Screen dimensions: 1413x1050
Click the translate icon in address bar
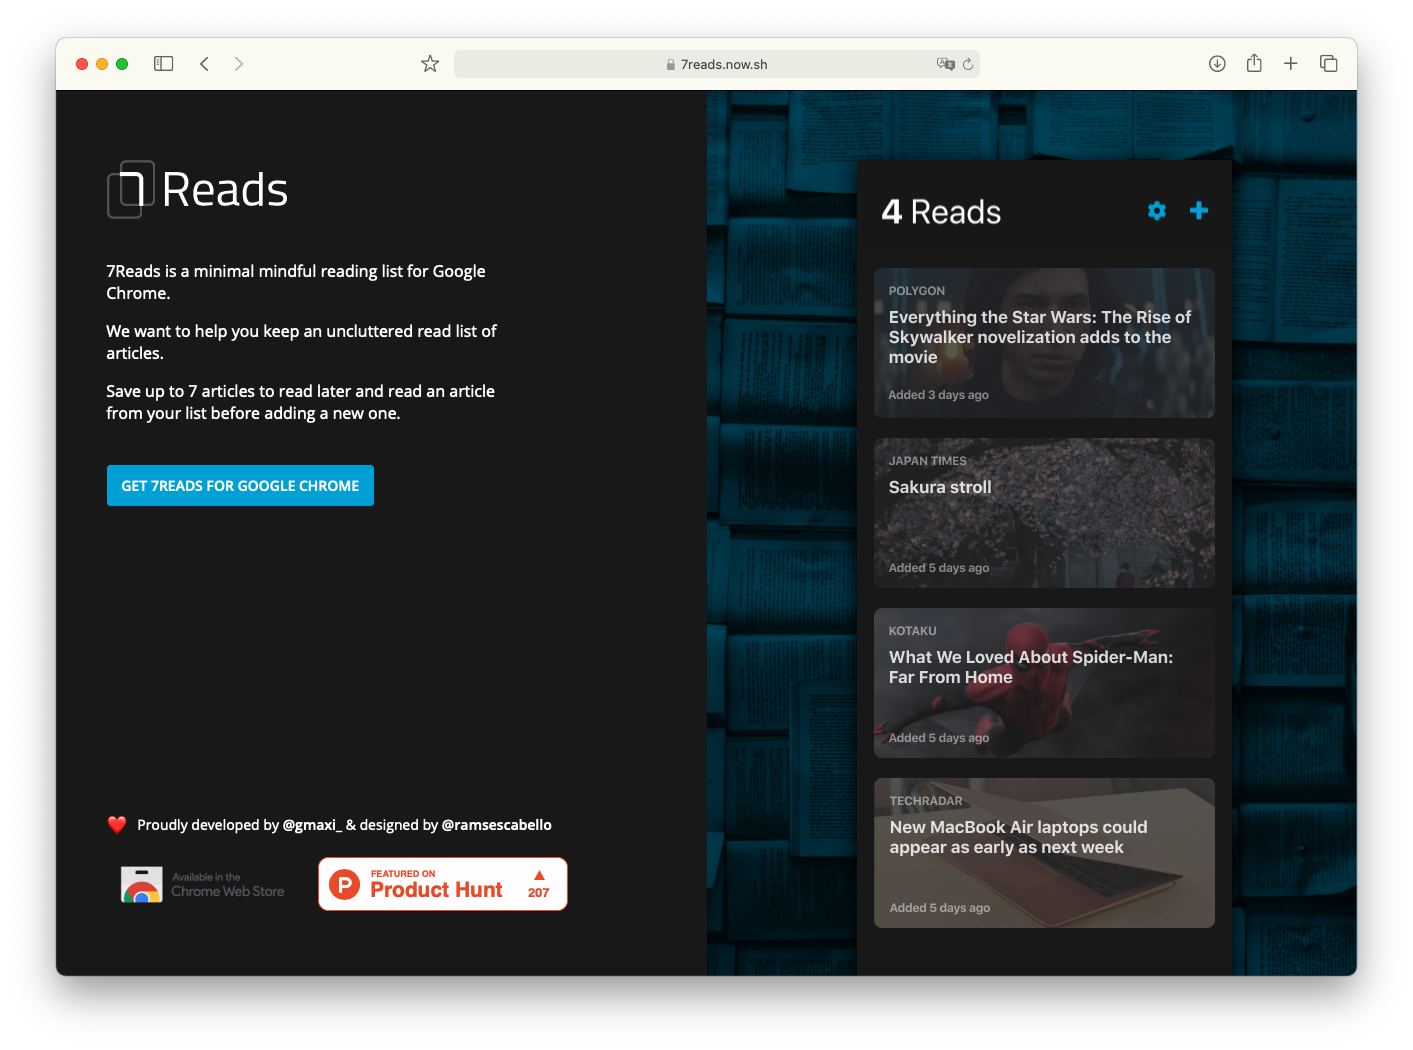click(945, 64)
